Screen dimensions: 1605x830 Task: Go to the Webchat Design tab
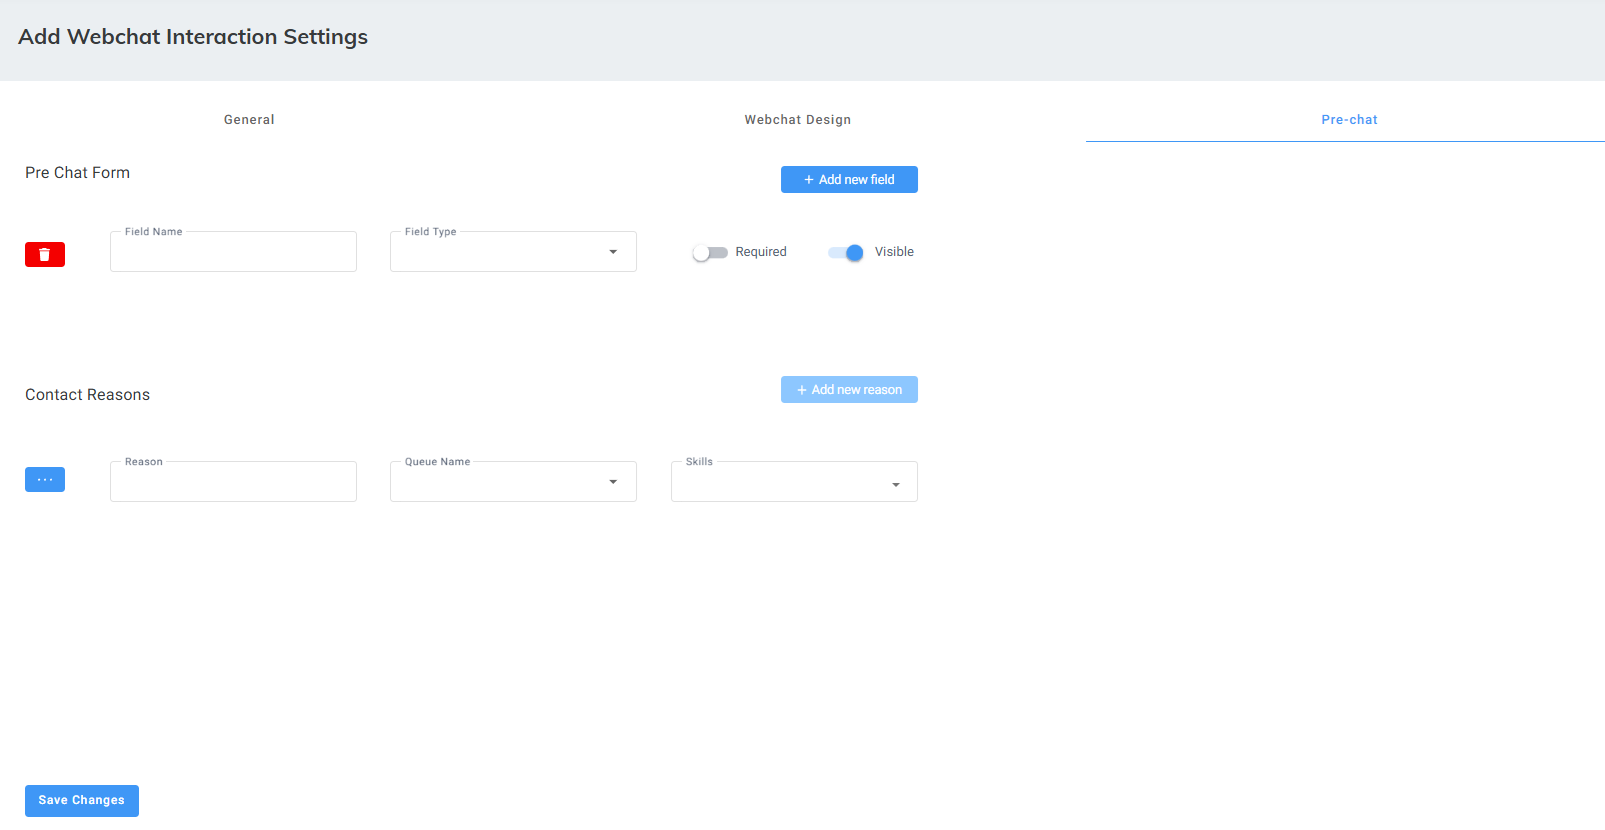coord(797,120)
